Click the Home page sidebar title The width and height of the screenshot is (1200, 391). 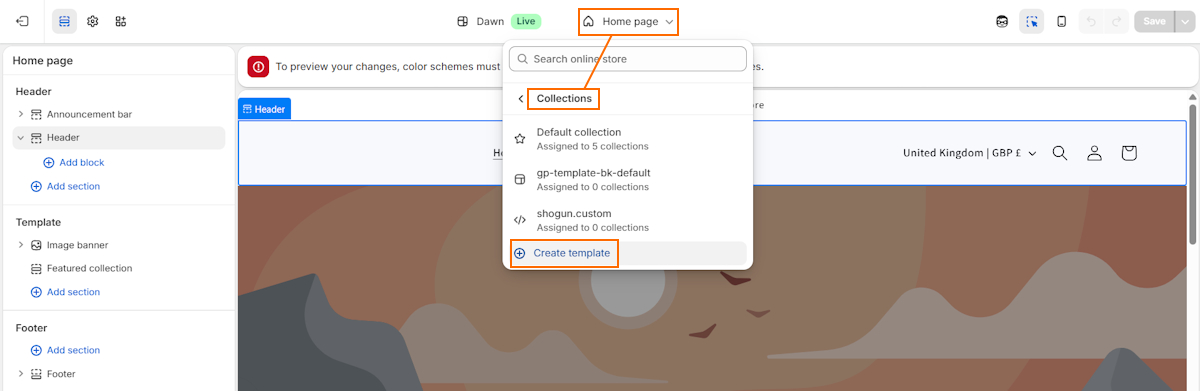click(43, 61)
